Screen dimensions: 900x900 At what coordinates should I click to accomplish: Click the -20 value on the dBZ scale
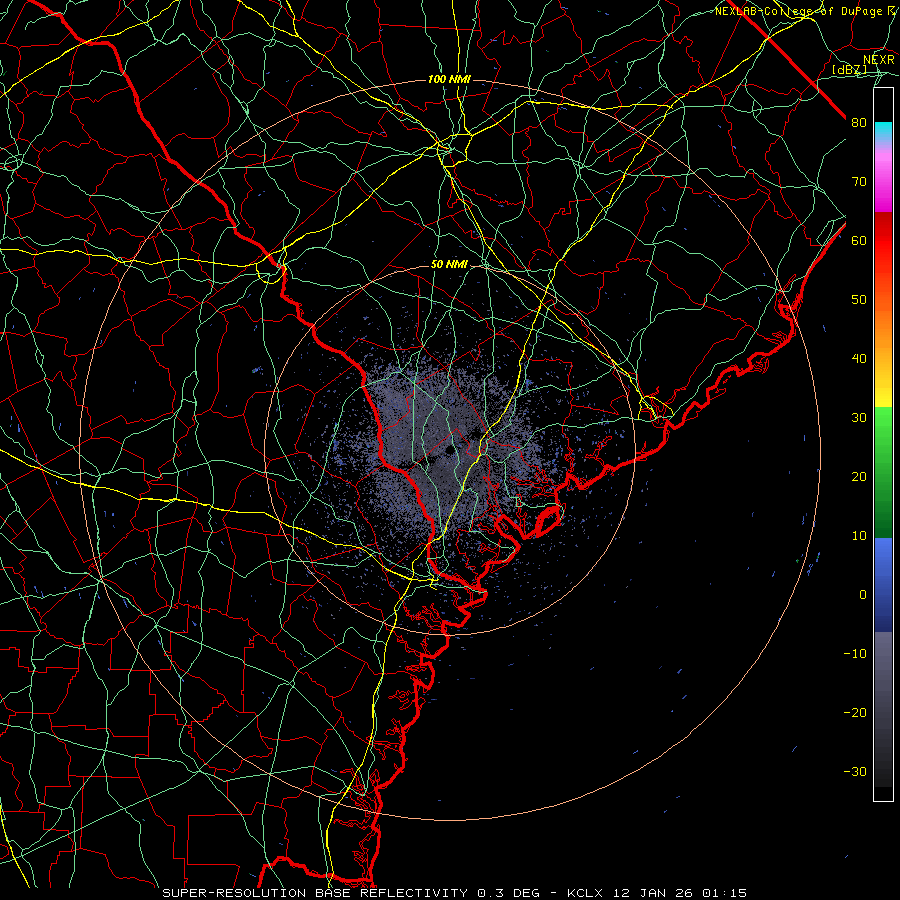(x=855, y=713)
